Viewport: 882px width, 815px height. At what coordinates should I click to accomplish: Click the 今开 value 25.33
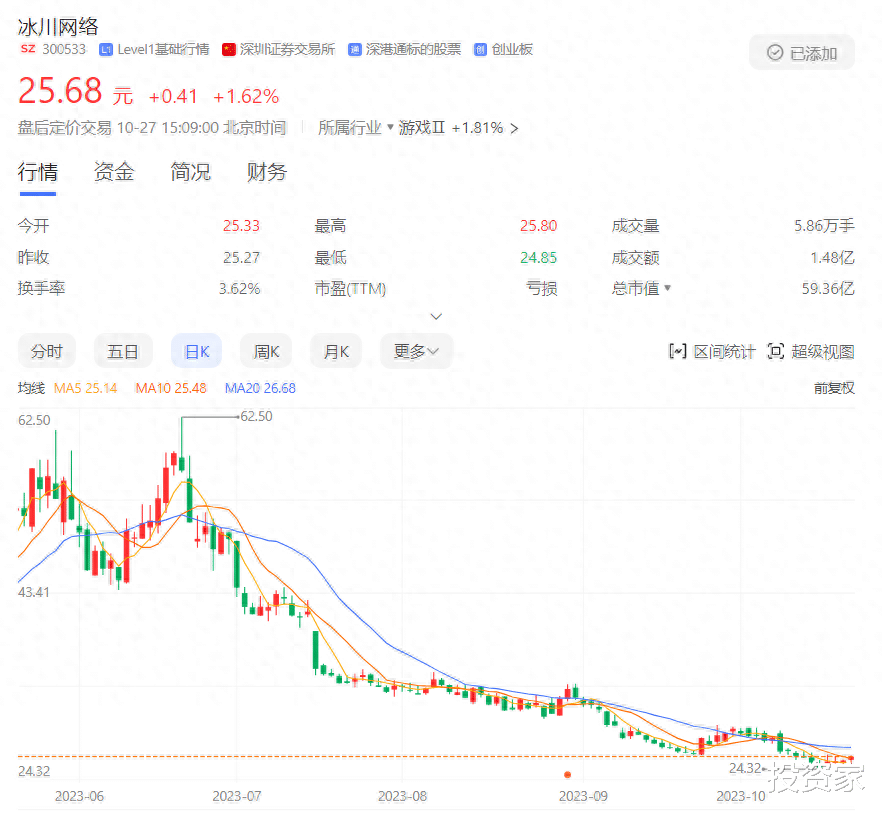click(x=241, y=226)
